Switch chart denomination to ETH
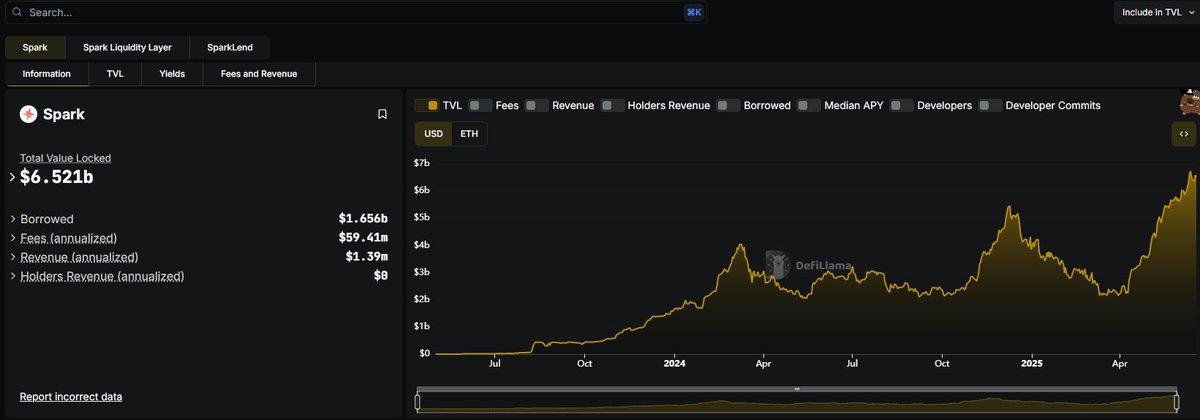 pyautogui.click(x=469, y=134)
